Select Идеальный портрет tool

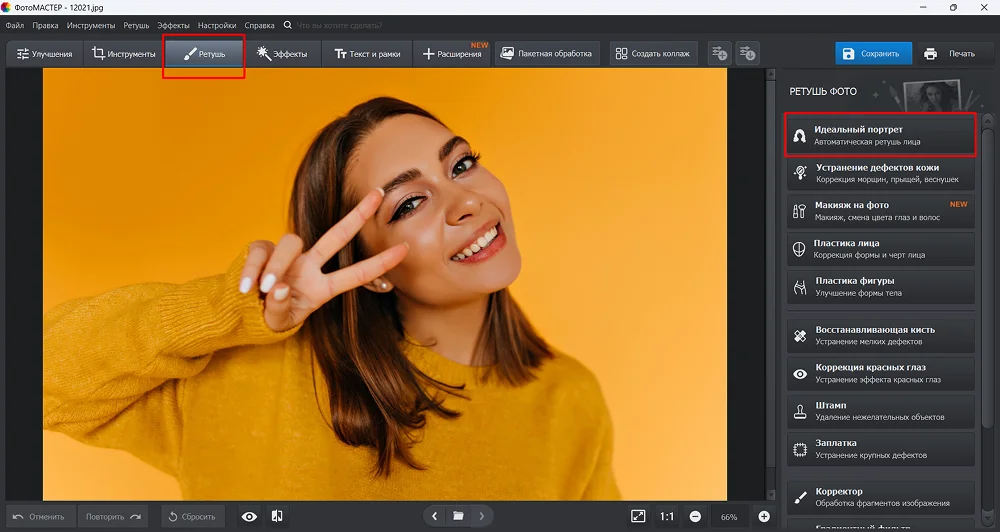click(x=880, y=135)
